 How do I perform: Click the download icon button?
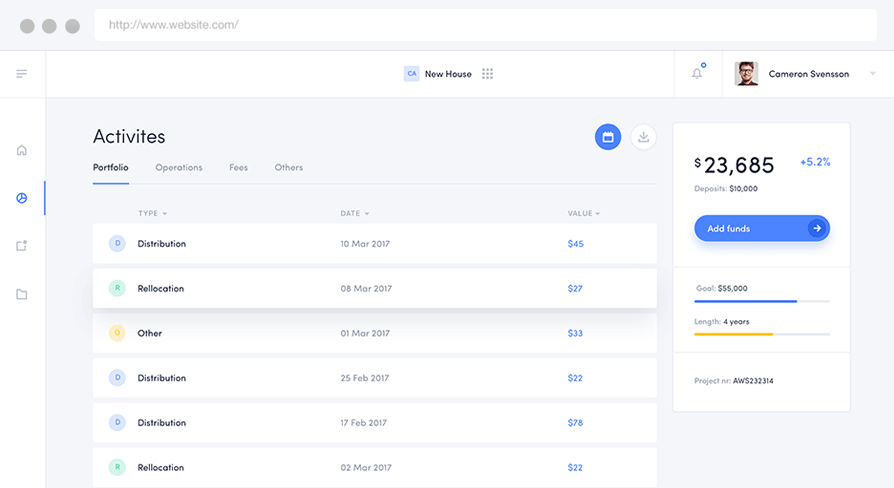click(644, 138)
